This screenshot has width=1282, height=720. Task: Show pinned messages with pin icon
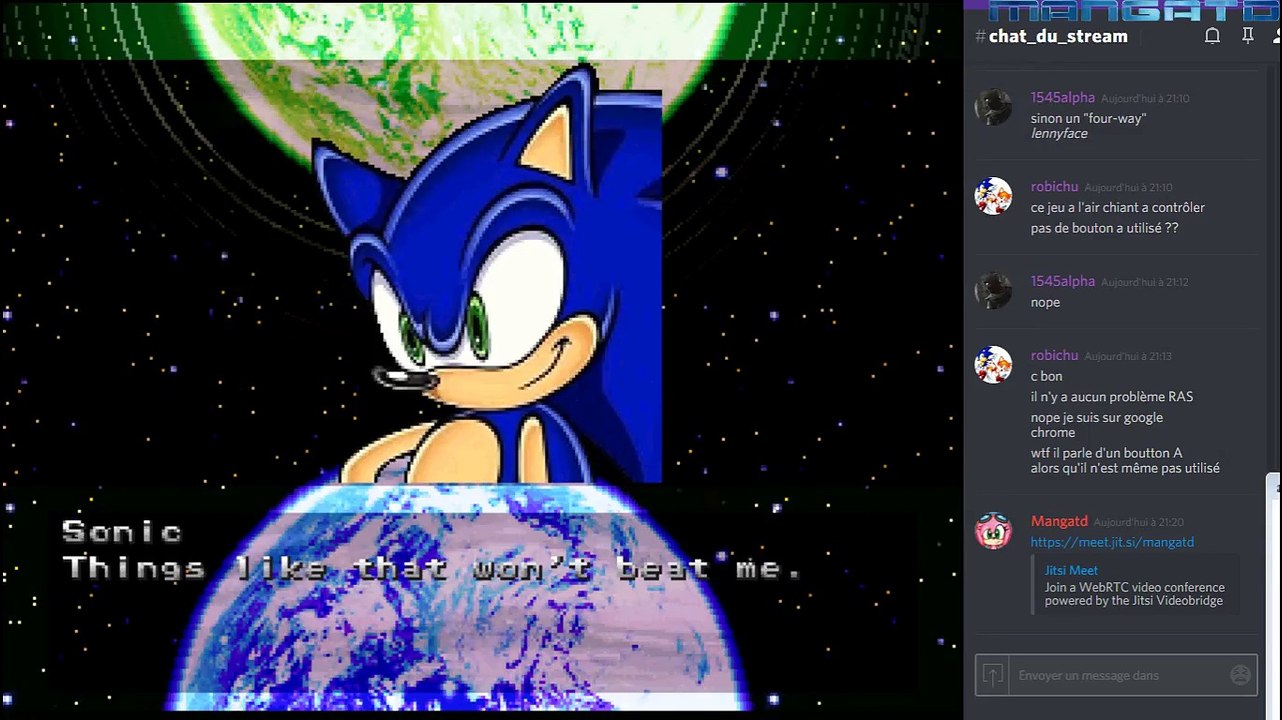pyautogui.click(x=1247, y=36)
